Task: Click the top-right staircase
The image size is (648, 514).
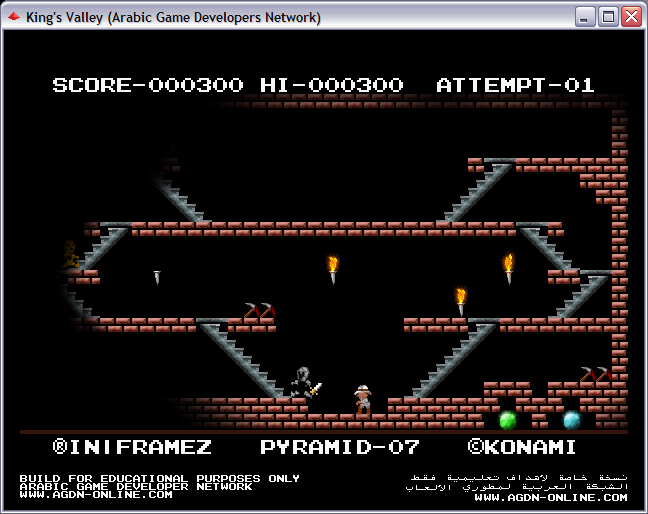Action: pos(475,191)
